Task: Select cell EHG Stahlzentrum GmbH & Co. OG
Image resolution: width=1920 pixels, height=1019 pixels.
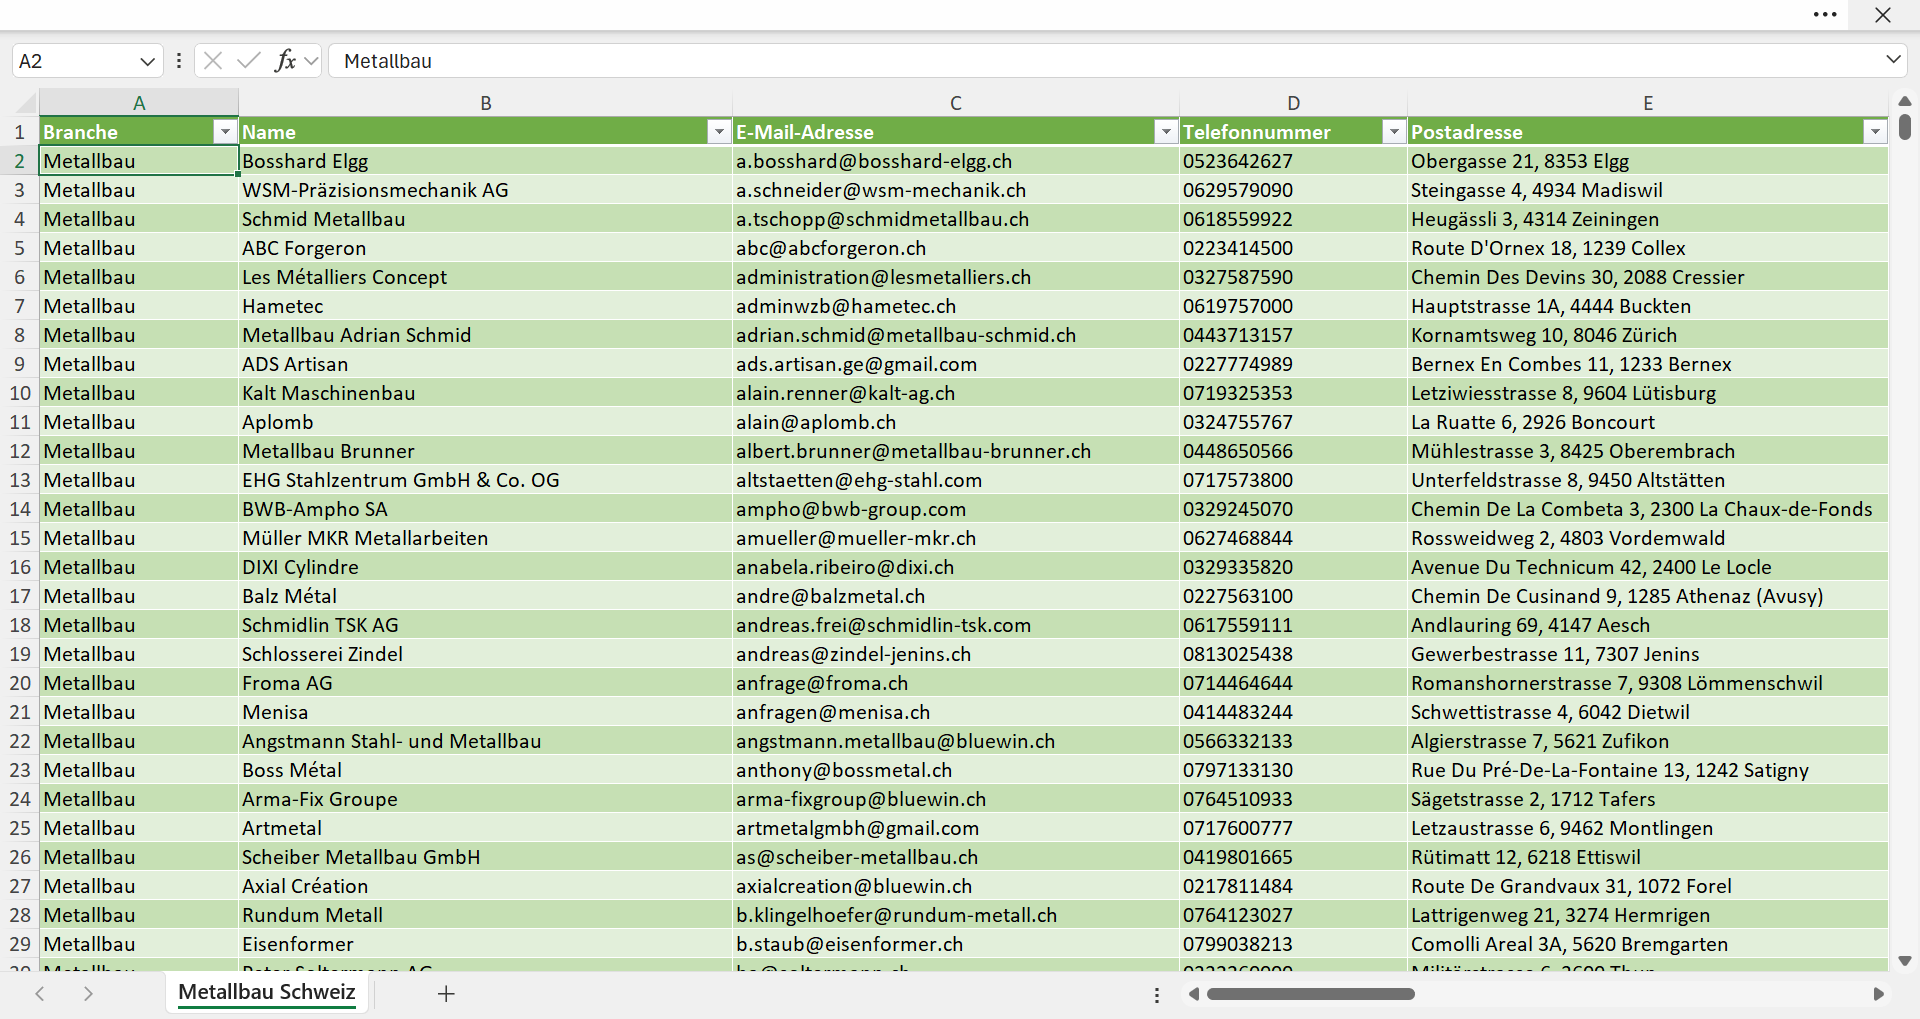Action: (486, 480)
